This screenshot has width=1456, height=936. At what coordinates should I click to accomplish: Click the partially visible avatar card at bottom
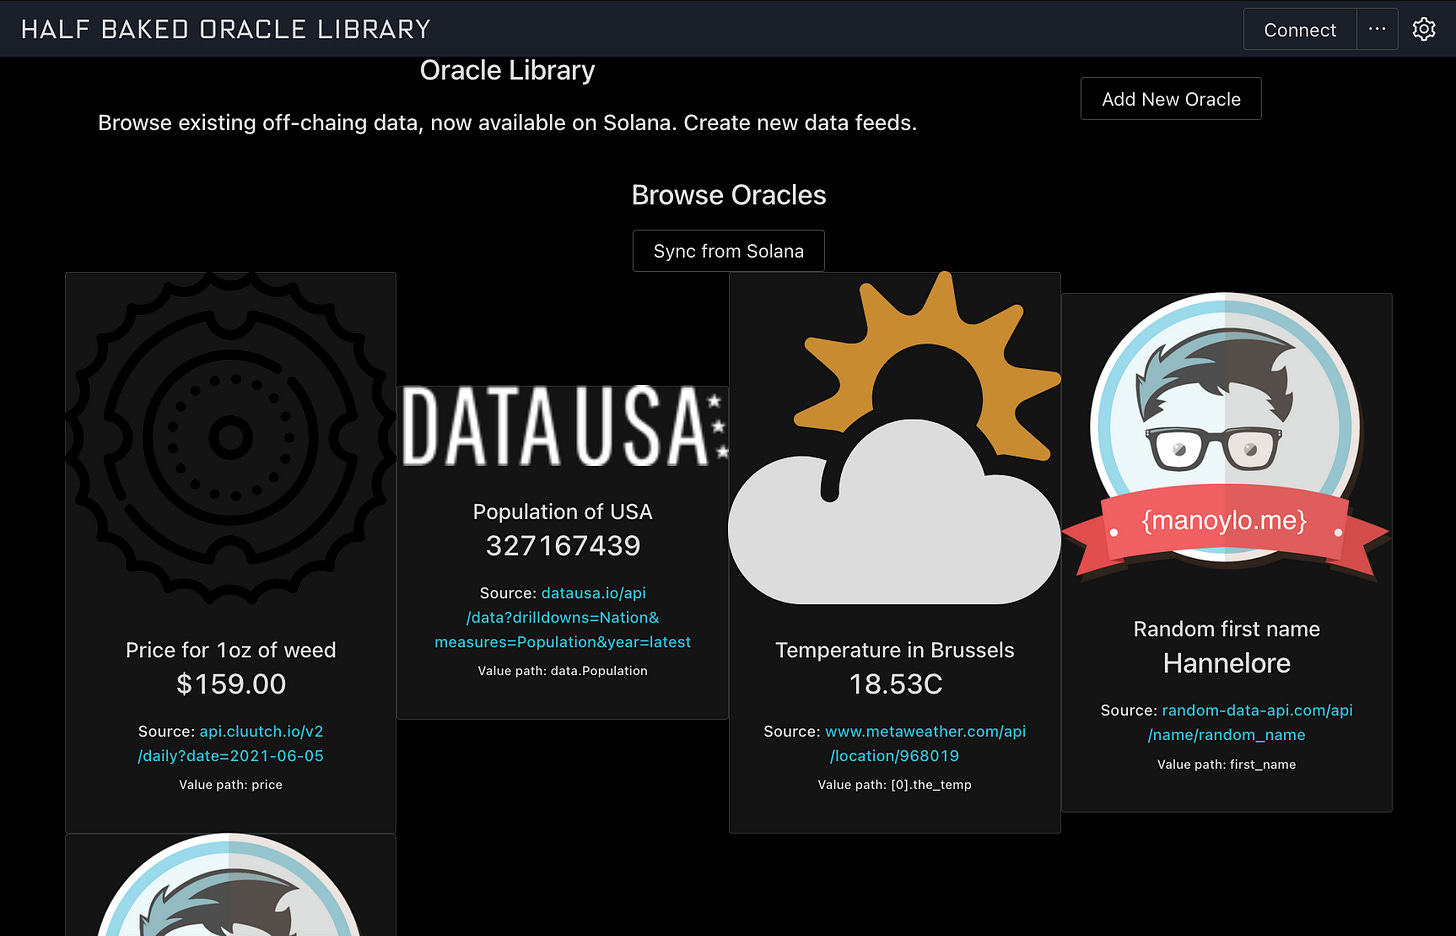pos(231,885)
